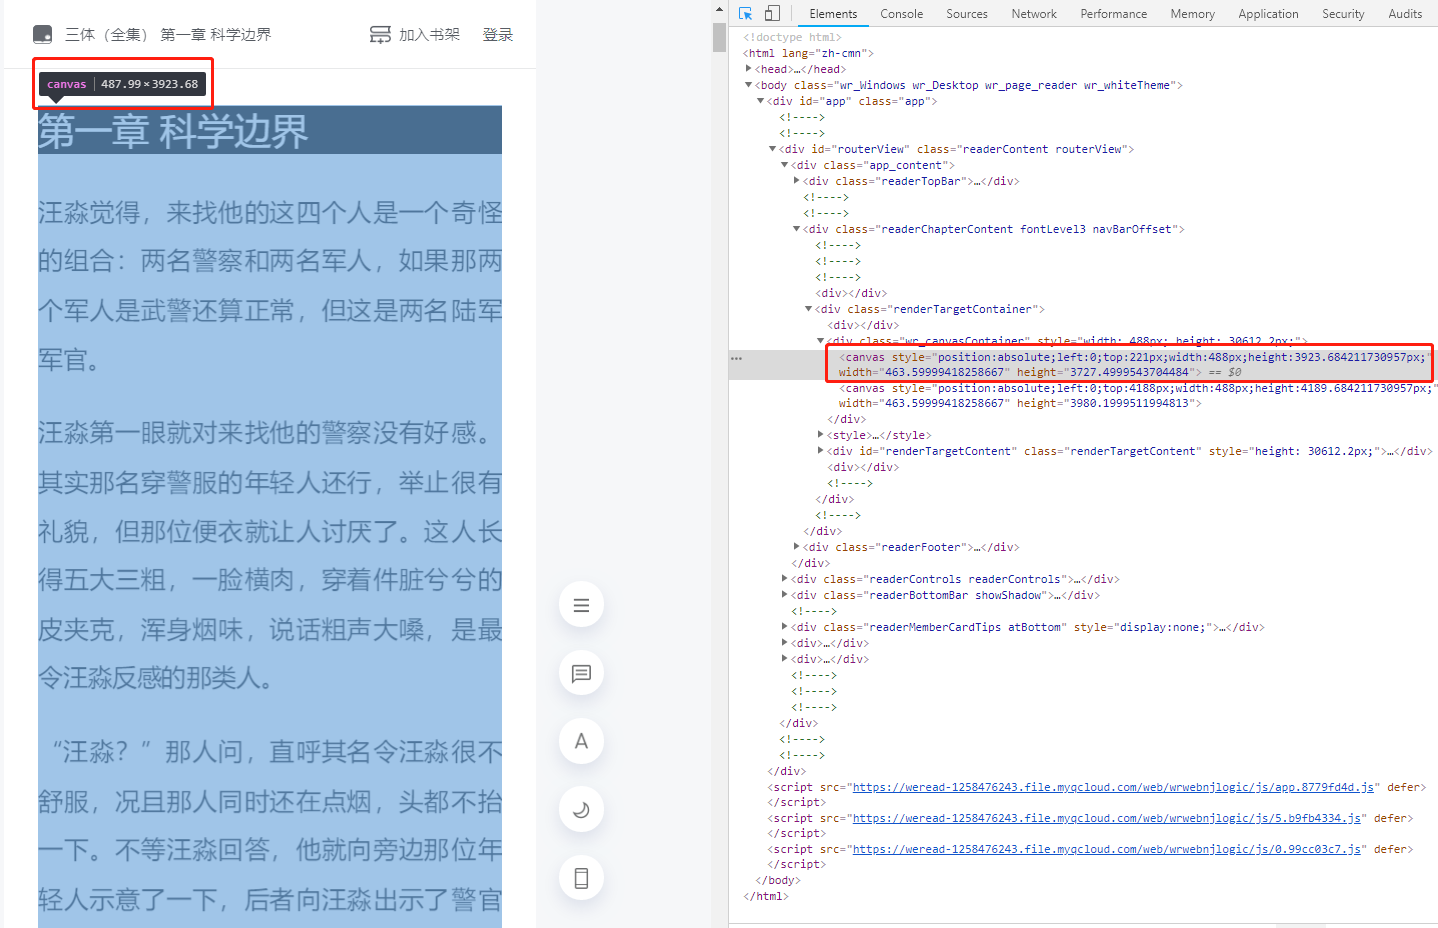Collapse the app_content div node
This screenshot has width=1438, height=928.
point(785,165)
